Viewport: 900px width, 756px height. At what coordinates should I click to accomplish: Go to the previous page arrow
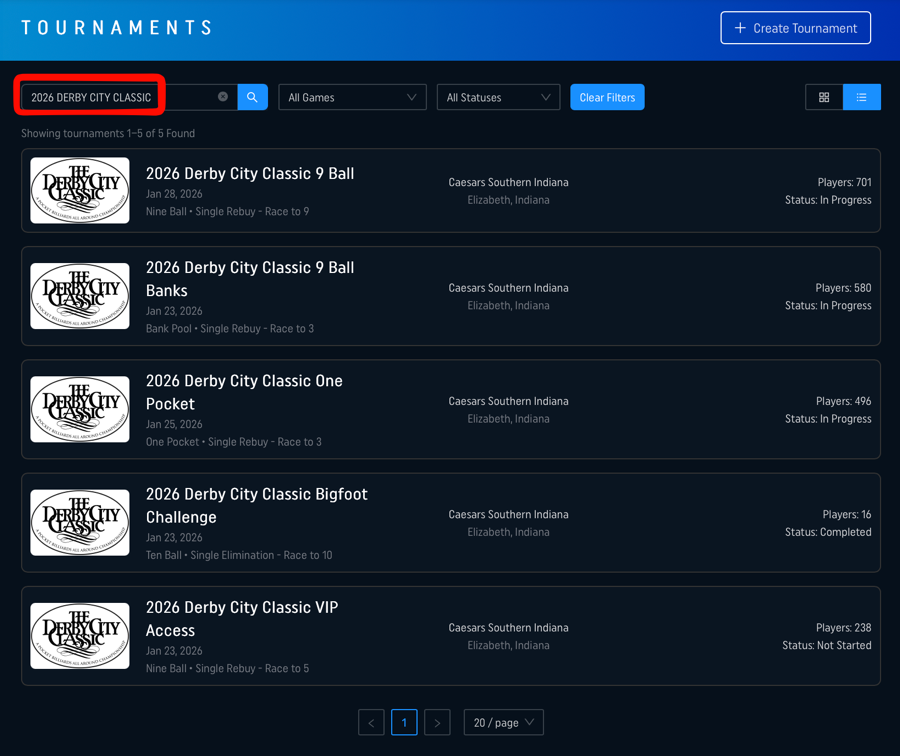371,722
